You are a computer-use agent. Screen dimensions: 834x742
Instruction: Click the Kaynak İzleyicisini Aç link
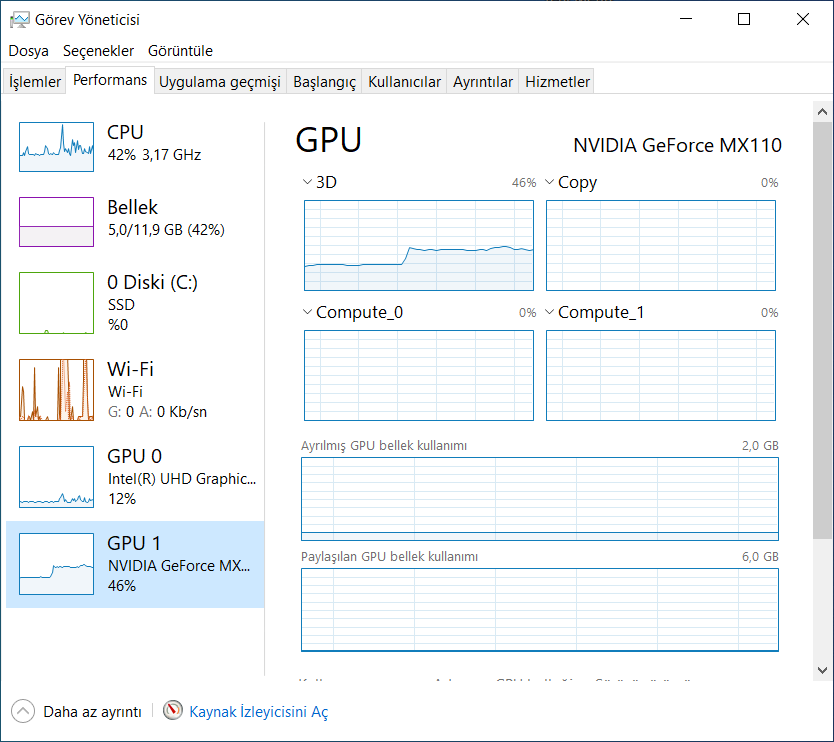[x=258, y=712]
